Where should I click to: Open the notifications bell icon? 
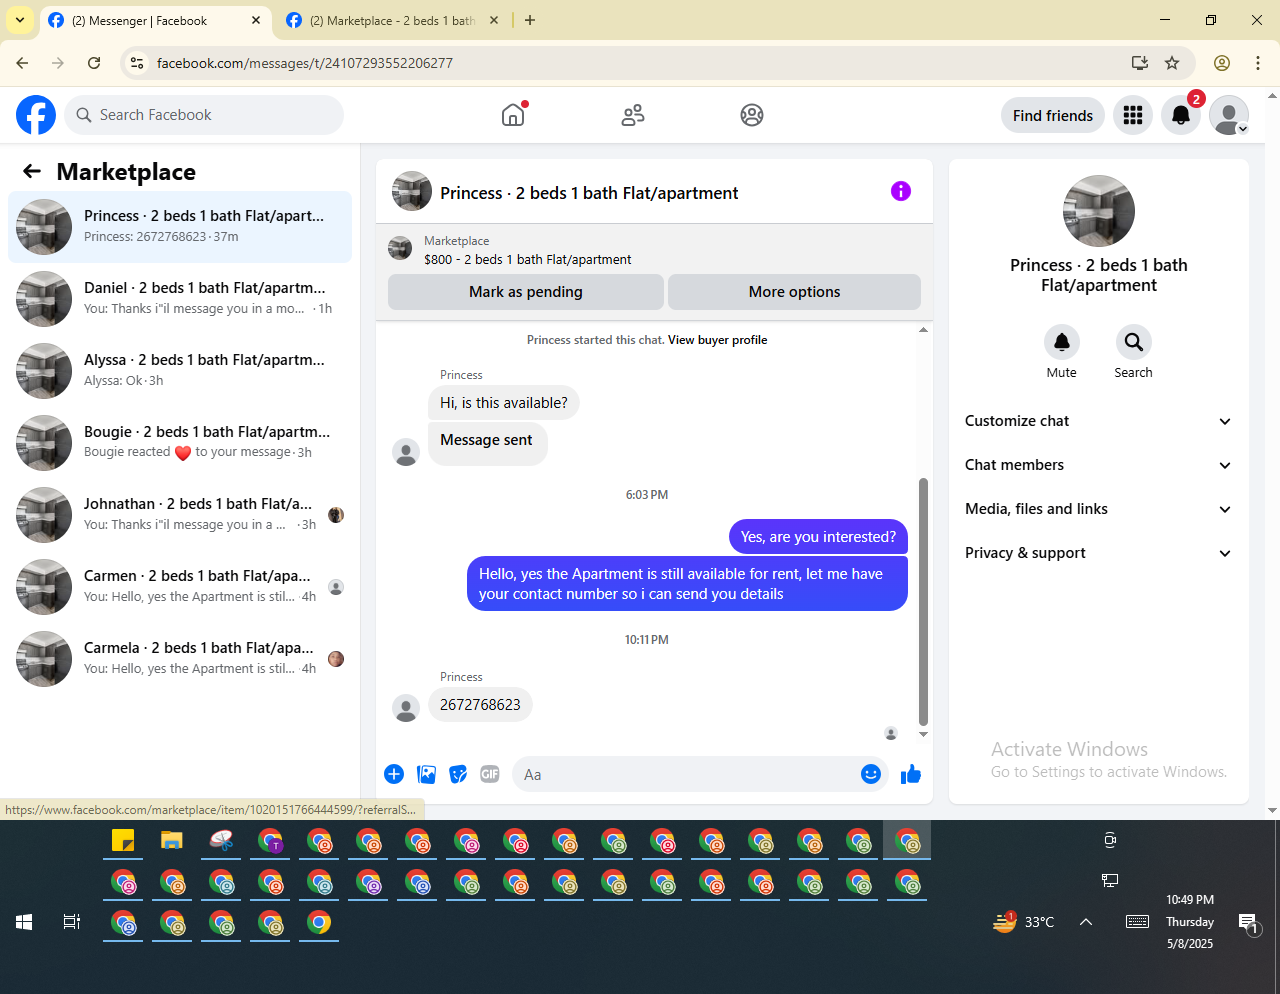tap(1181, 115)
